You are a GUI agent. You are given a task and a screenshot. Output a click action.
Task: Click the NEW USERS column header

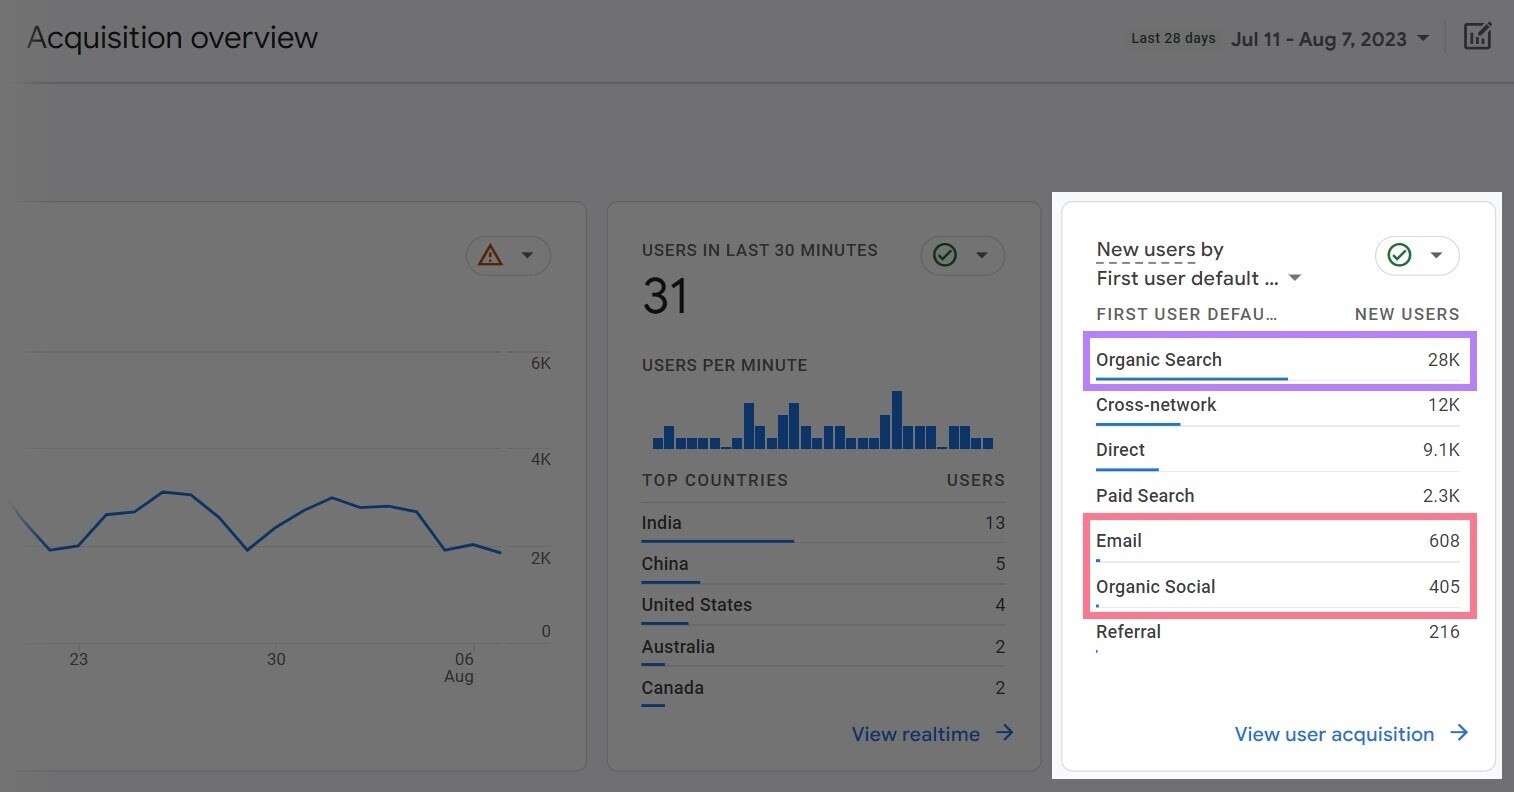[1407, 313]
